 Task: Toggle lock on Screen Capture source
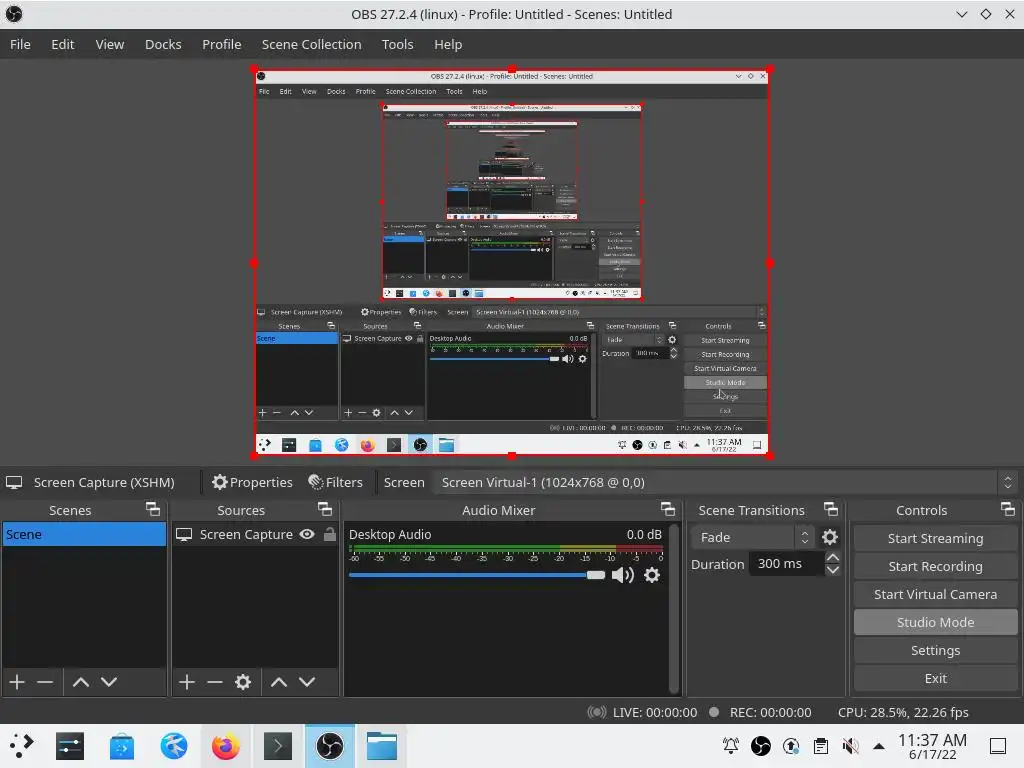coord(330,534)
